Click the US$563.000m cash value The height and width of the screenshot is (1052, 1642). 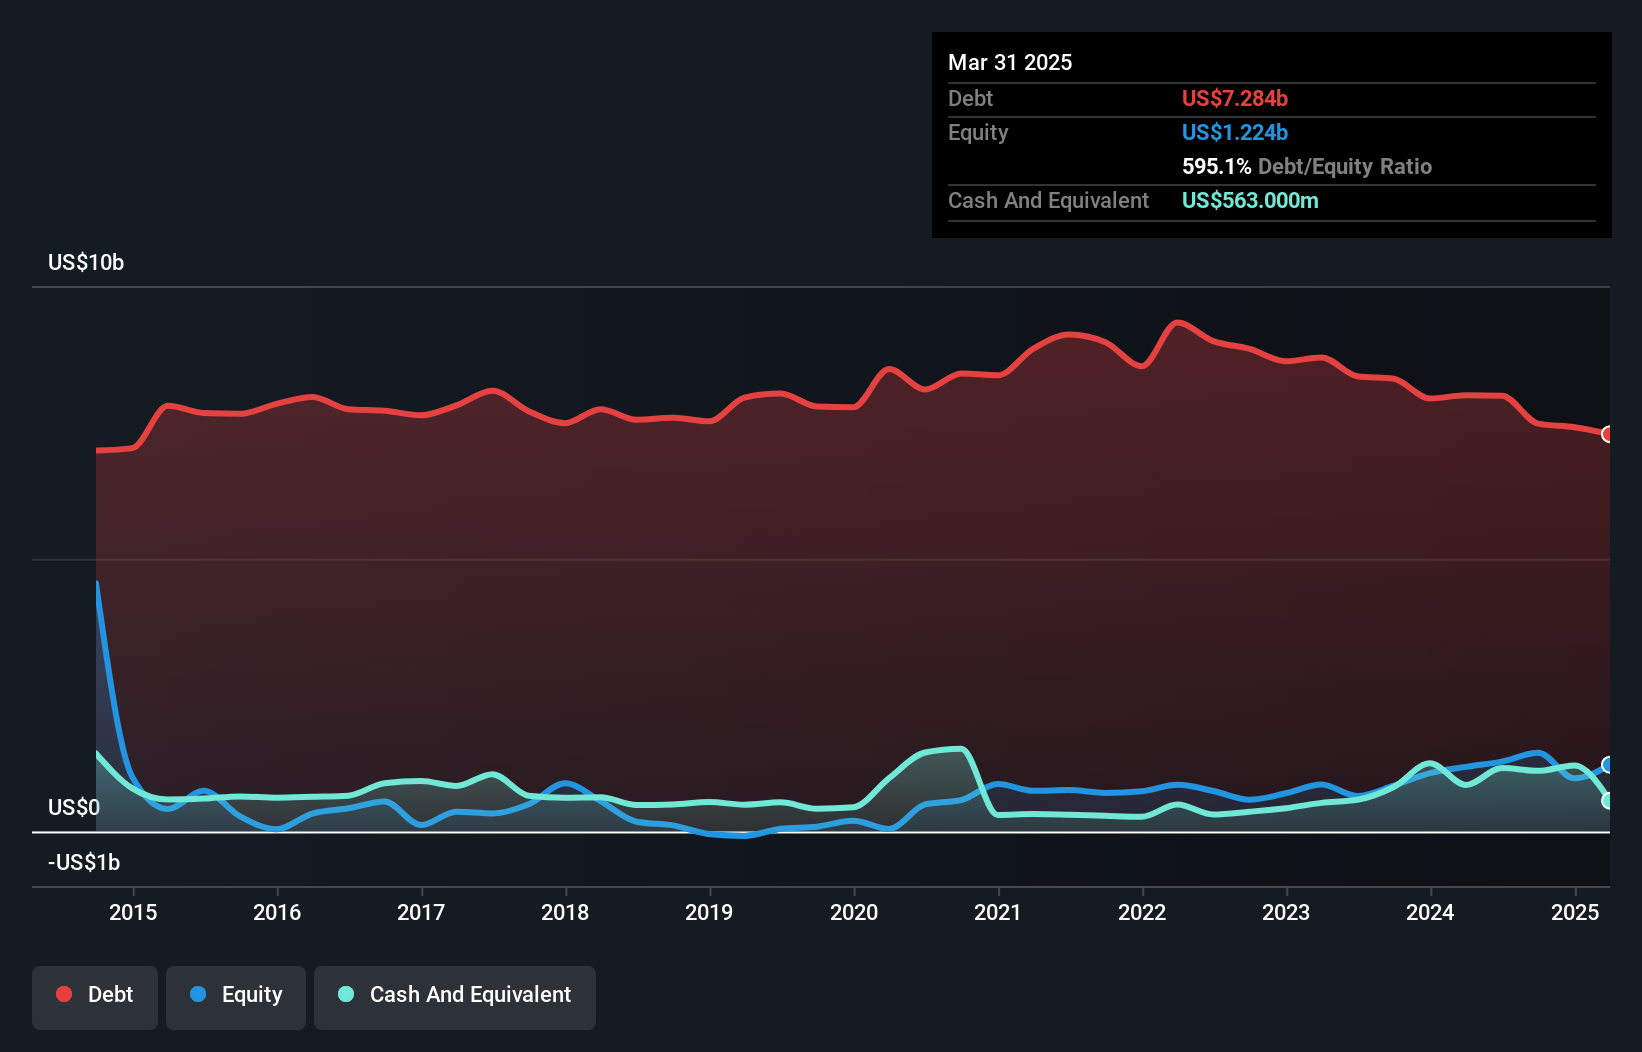[1250, 200]
